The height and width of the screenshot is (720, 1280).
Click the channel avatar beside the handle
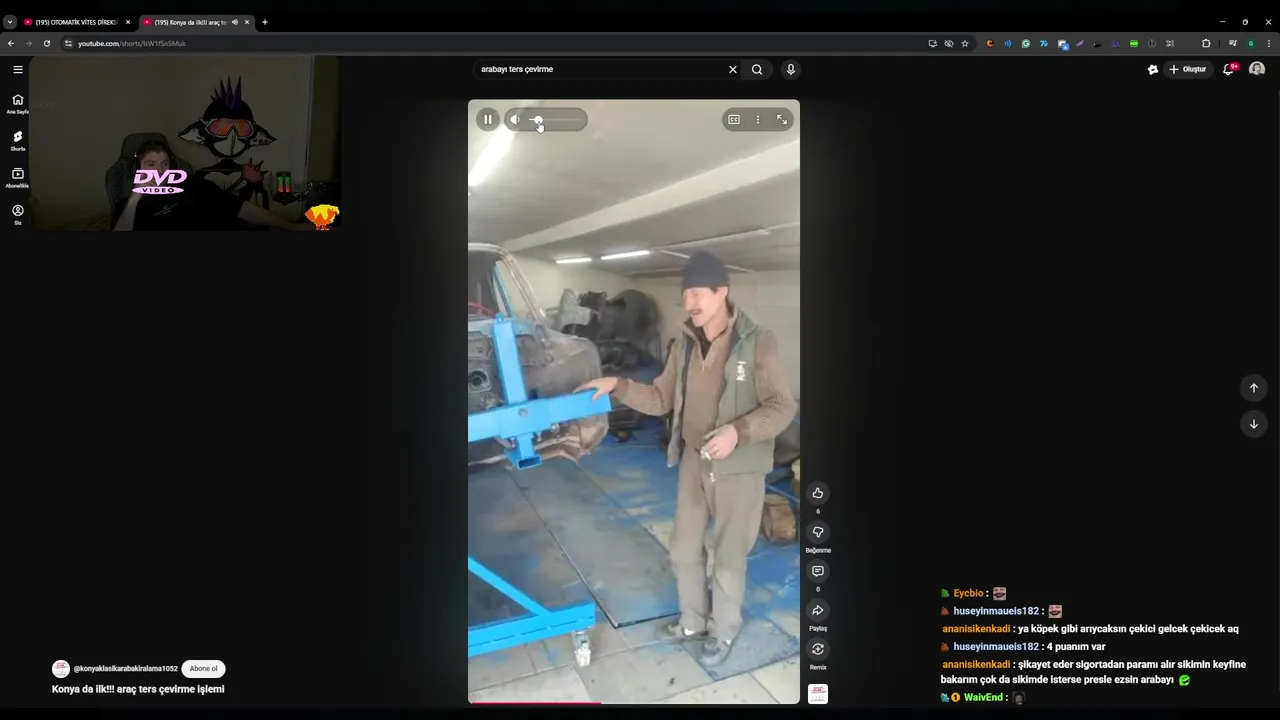(x=61, y=669)
